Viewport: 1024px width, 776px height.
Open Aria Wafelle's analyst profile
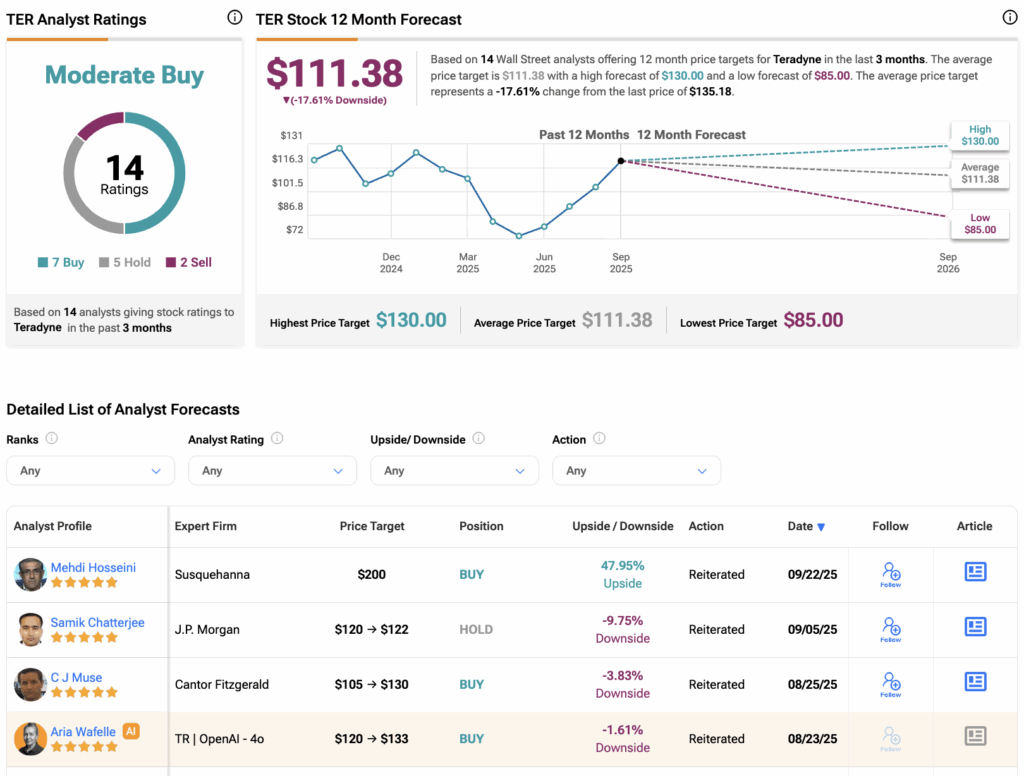pos(85,732)
